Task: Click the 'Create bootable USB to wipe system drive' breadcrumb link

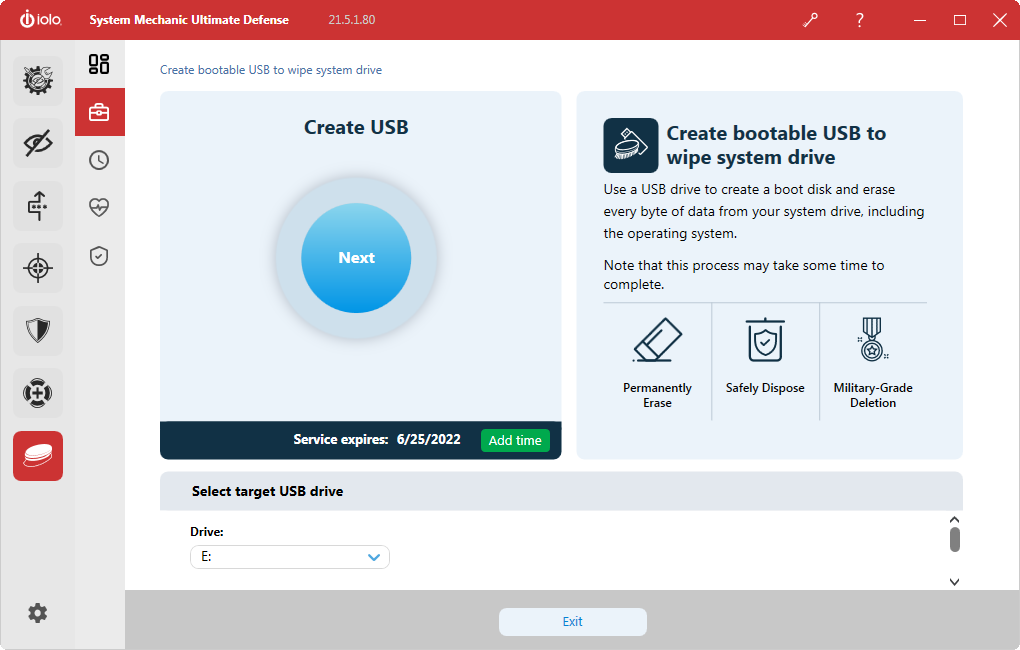Action: click(271, 70)
